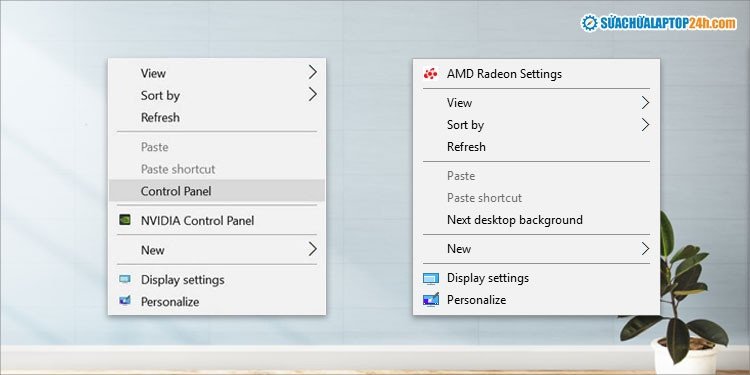Select Paste in the left context menu
750x375 pixels.
[x=217, y=147]
